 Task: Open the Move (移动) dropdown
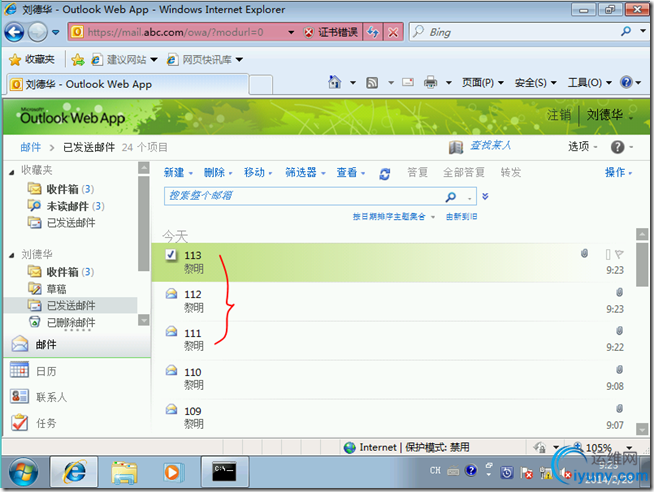[258, 173]
